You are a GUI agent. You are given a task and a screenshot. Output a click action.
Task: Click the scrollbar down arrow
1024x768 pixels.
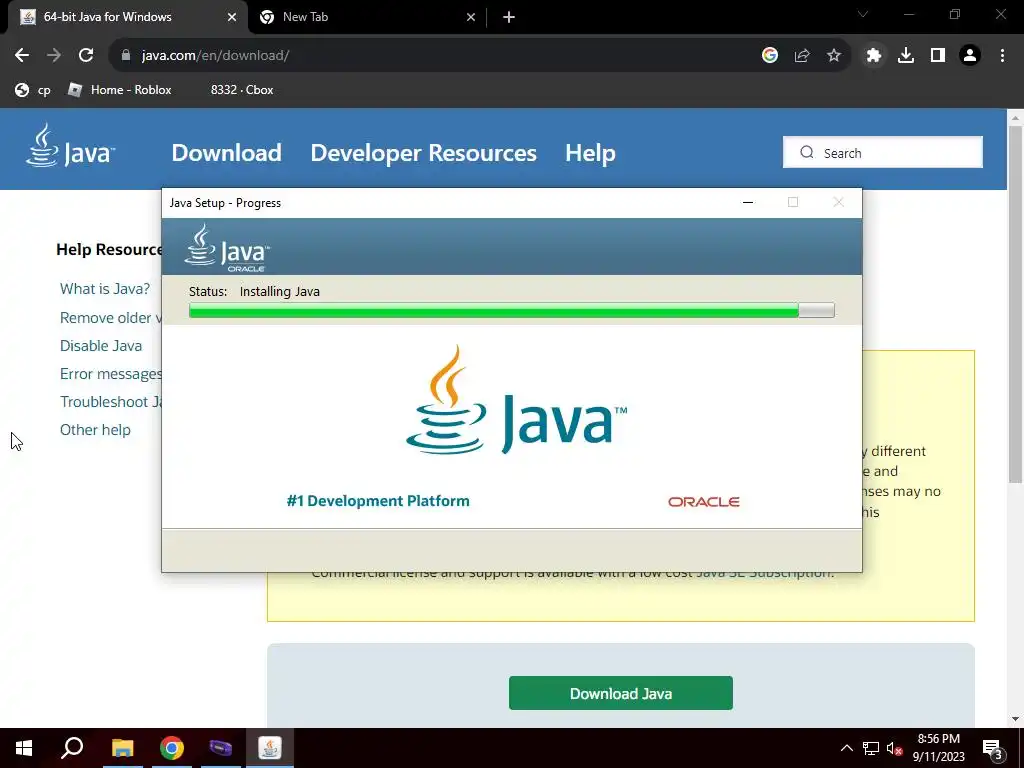coord(1015,719)
